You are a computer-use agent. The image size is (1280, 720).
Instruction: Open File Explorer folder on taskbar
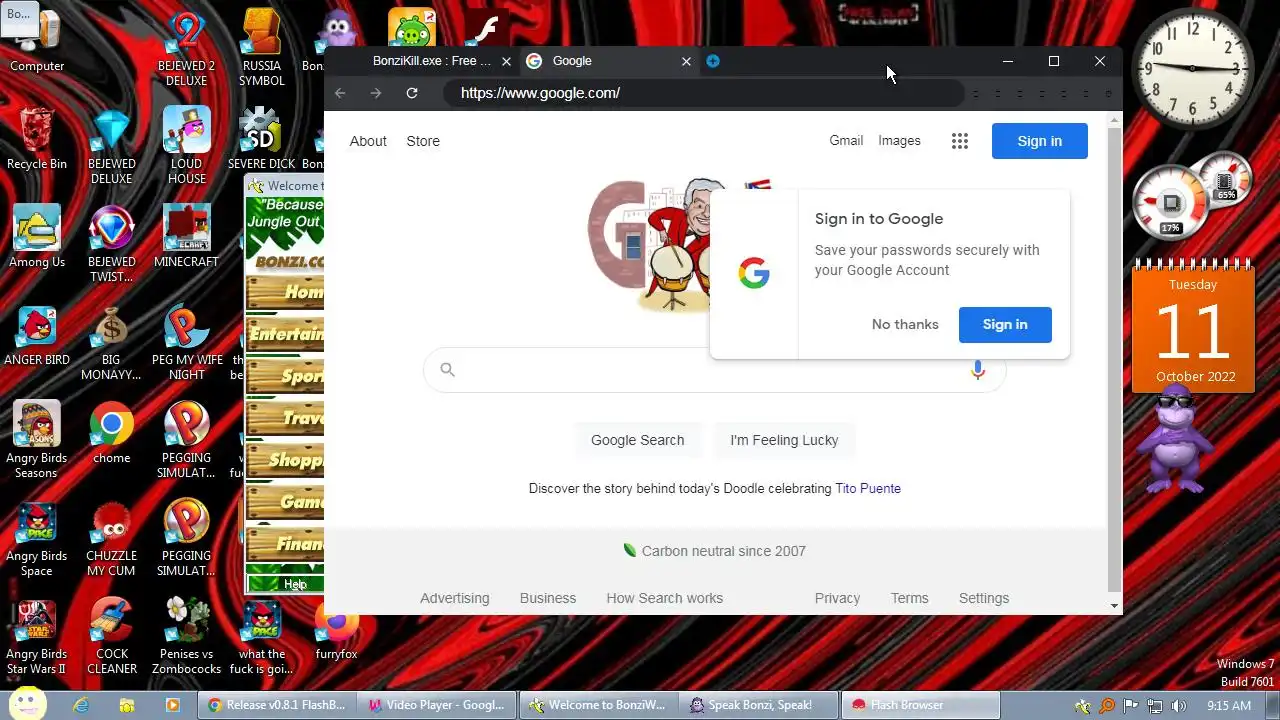(x=127, y=705)
